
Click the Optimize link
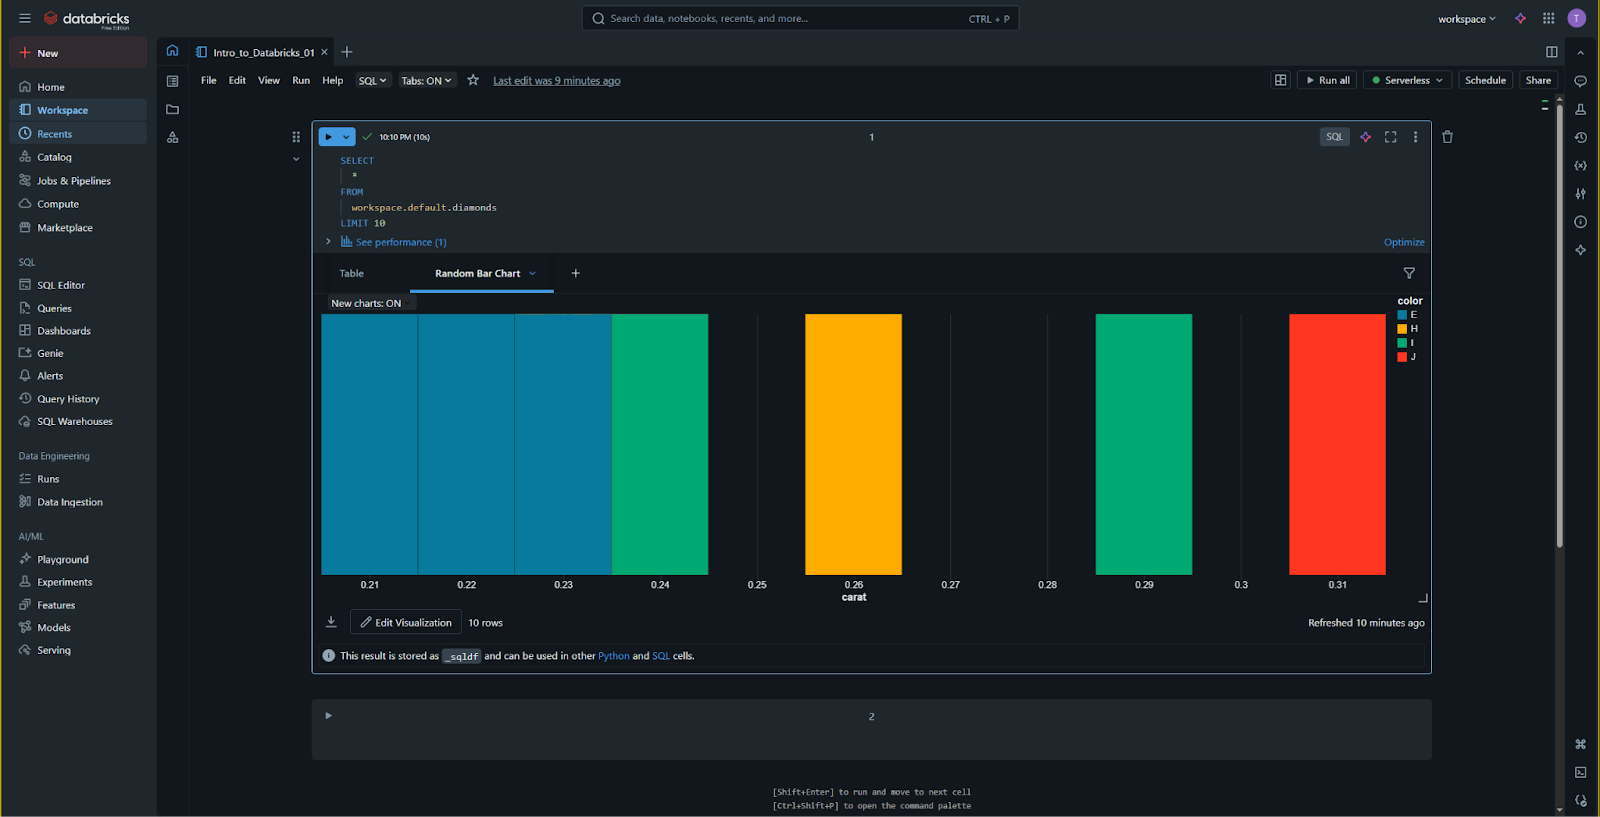(1404, 242)
